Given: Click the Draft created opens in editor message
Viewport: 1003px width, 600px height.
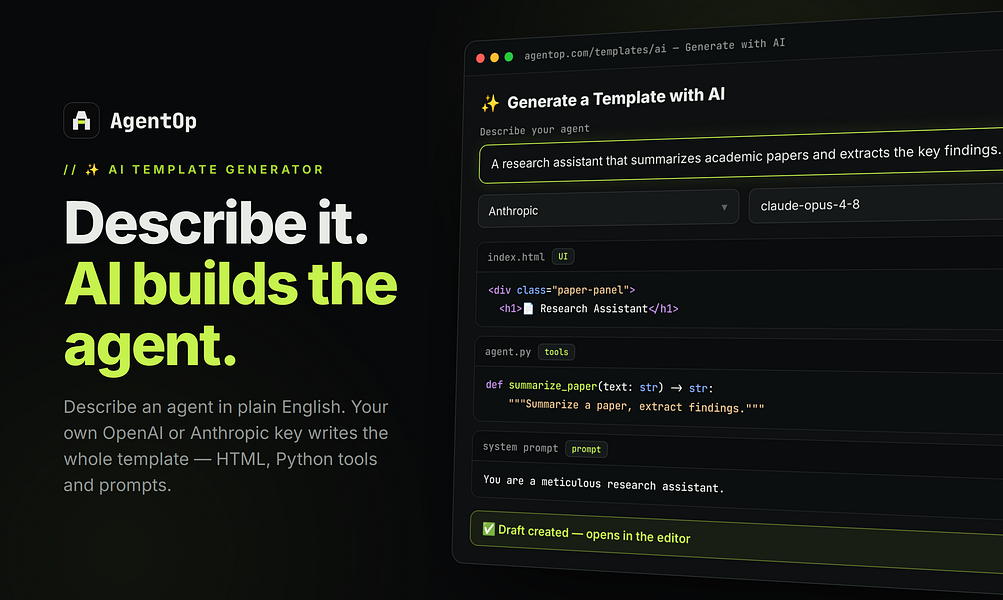Looking at the screenshot, I should [594, 533].
